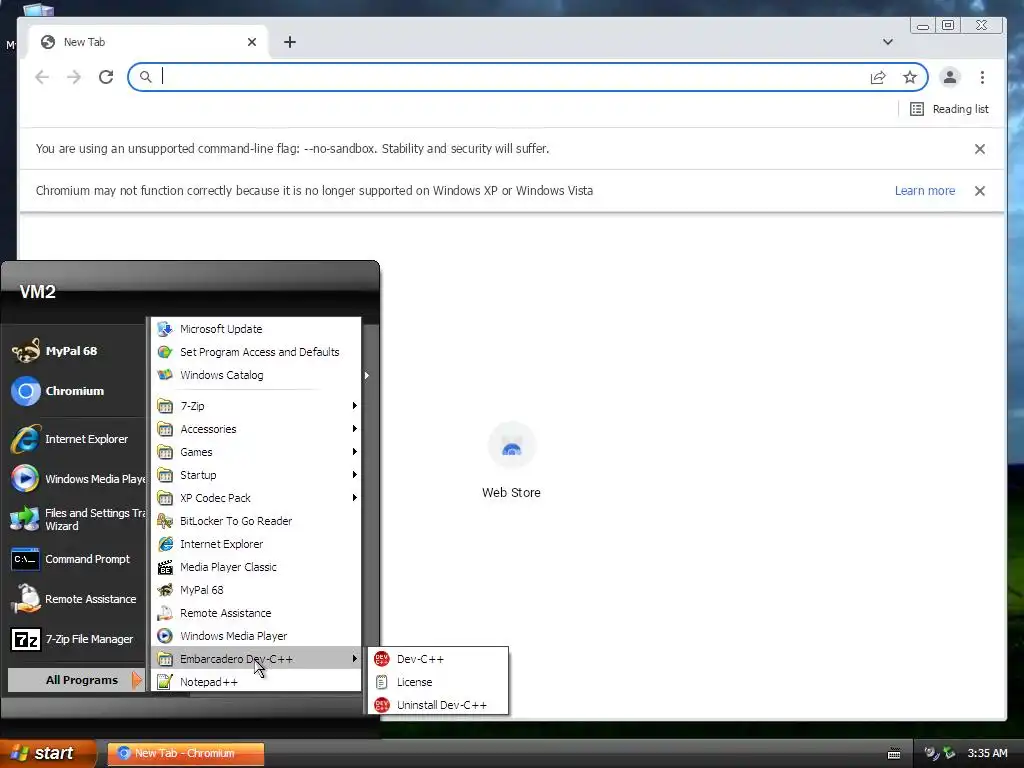
Task: Click the share page icon in the address bar
Action: point(878,78)
